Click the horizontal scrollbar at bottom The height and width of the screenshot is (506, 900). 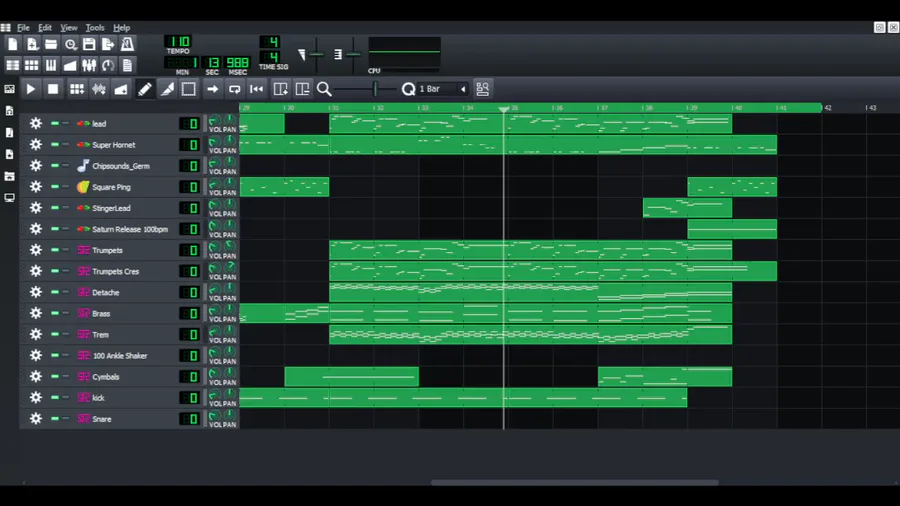point(575,482)
